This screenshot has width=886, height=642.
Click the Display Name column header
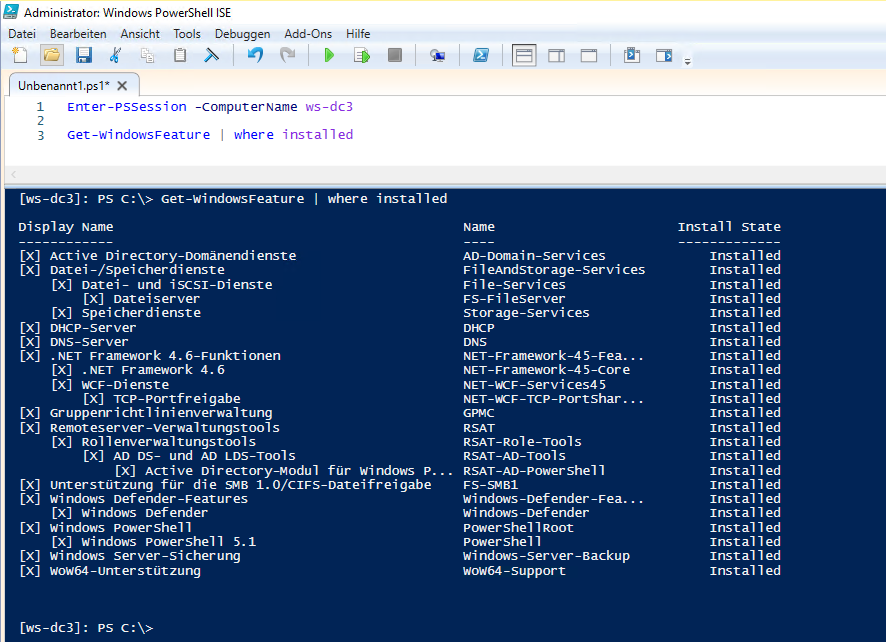[66, 227]
